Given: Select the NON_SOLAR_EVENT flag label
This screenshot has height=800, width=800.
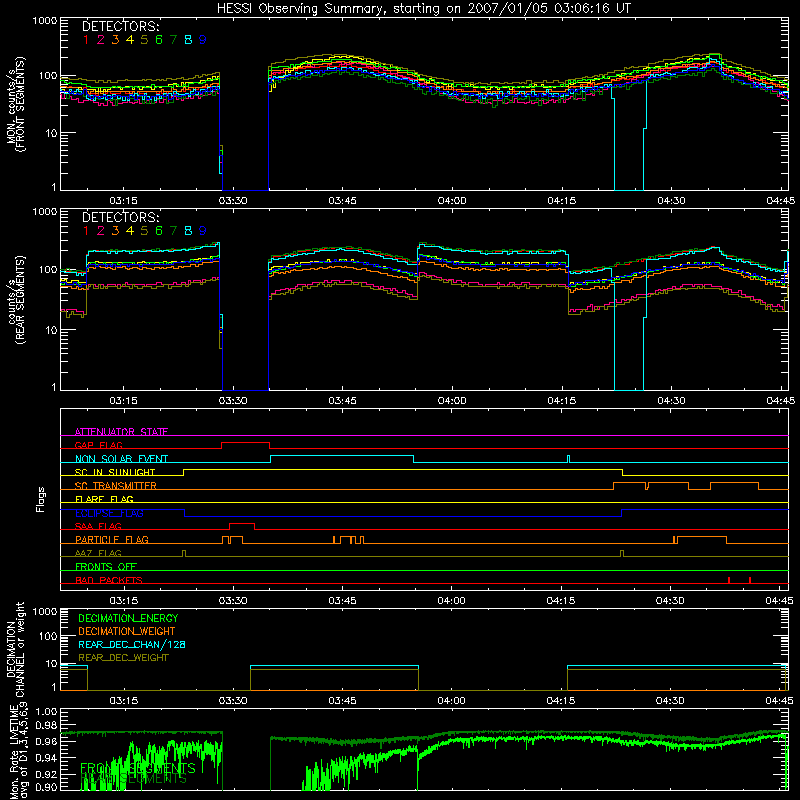Looking at the screenshot, I should 121,459.
